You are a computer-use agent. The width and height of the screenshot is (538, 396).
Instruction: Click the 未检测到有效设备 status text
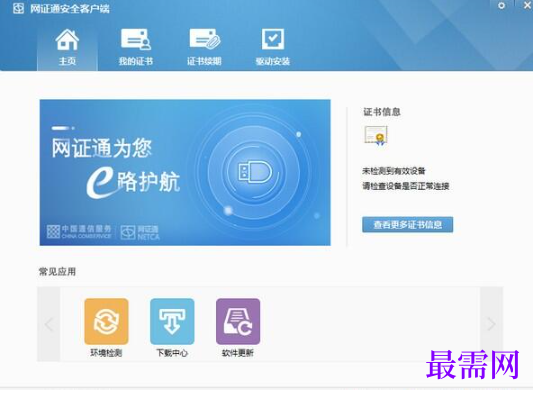[x=394, y=171]
